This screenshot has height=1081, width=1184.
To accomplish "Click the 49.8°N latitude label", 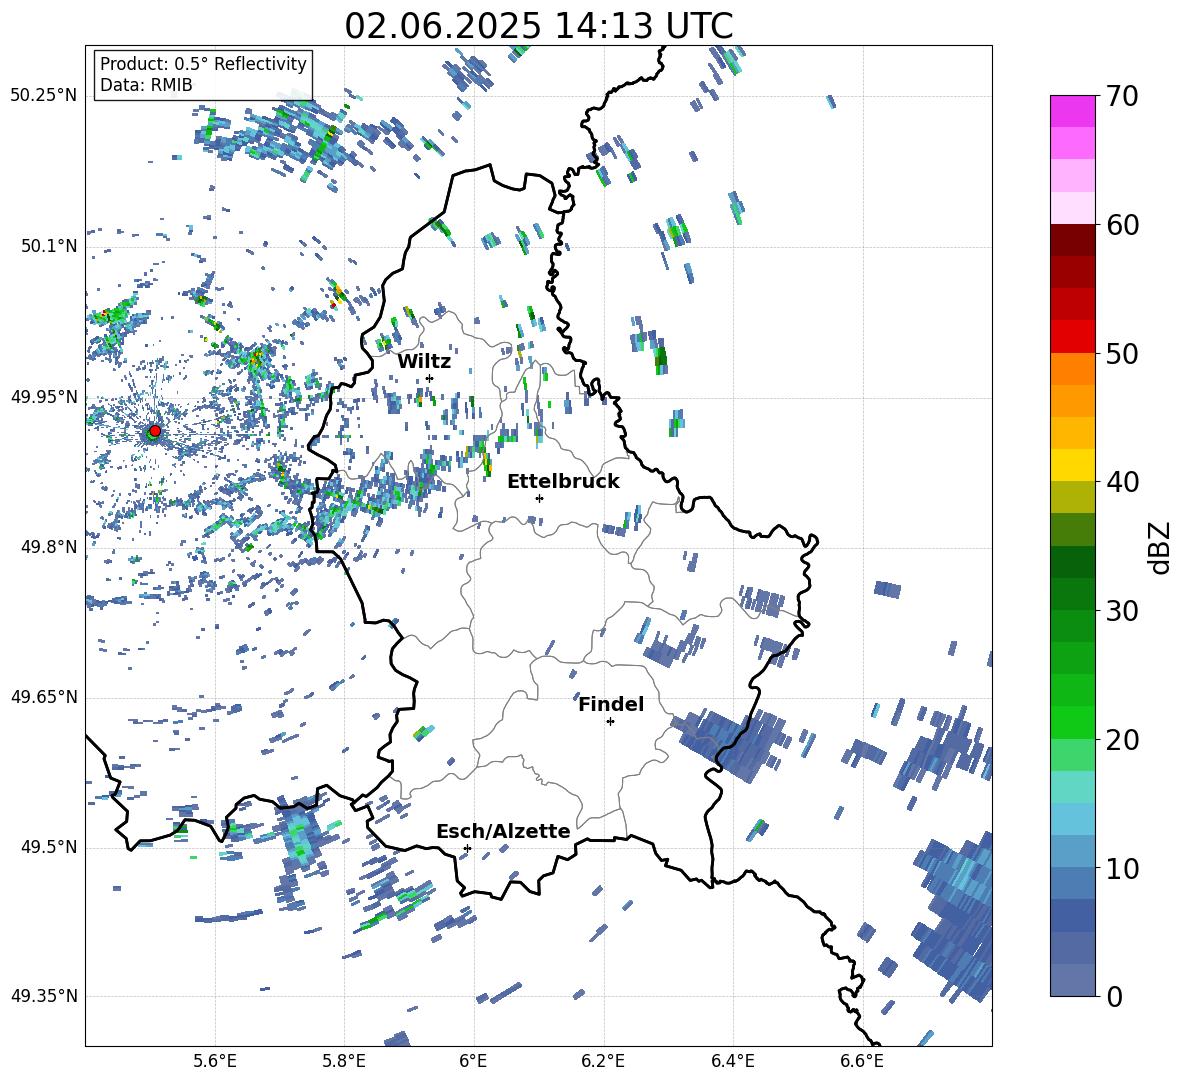I will [48, 547].
